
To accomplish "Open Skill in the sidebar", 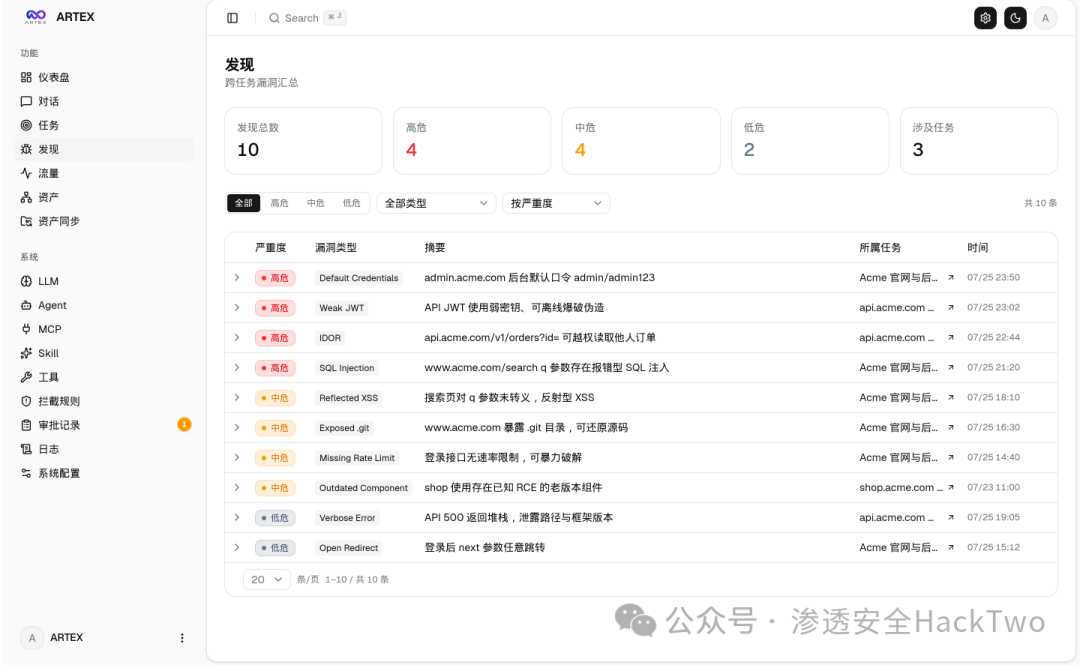I will click(x=104, y=353).
